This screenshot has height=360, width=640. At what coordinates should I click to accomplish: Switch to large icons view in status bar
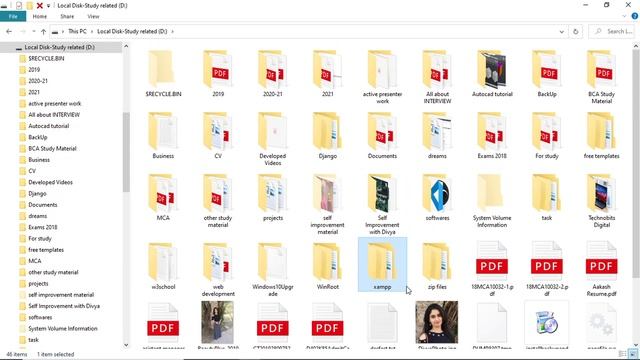click(633, 354)
